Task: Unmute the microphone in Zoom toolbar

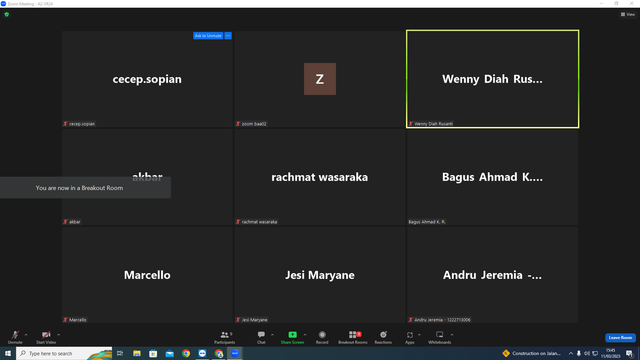Action: pos(15,337)
